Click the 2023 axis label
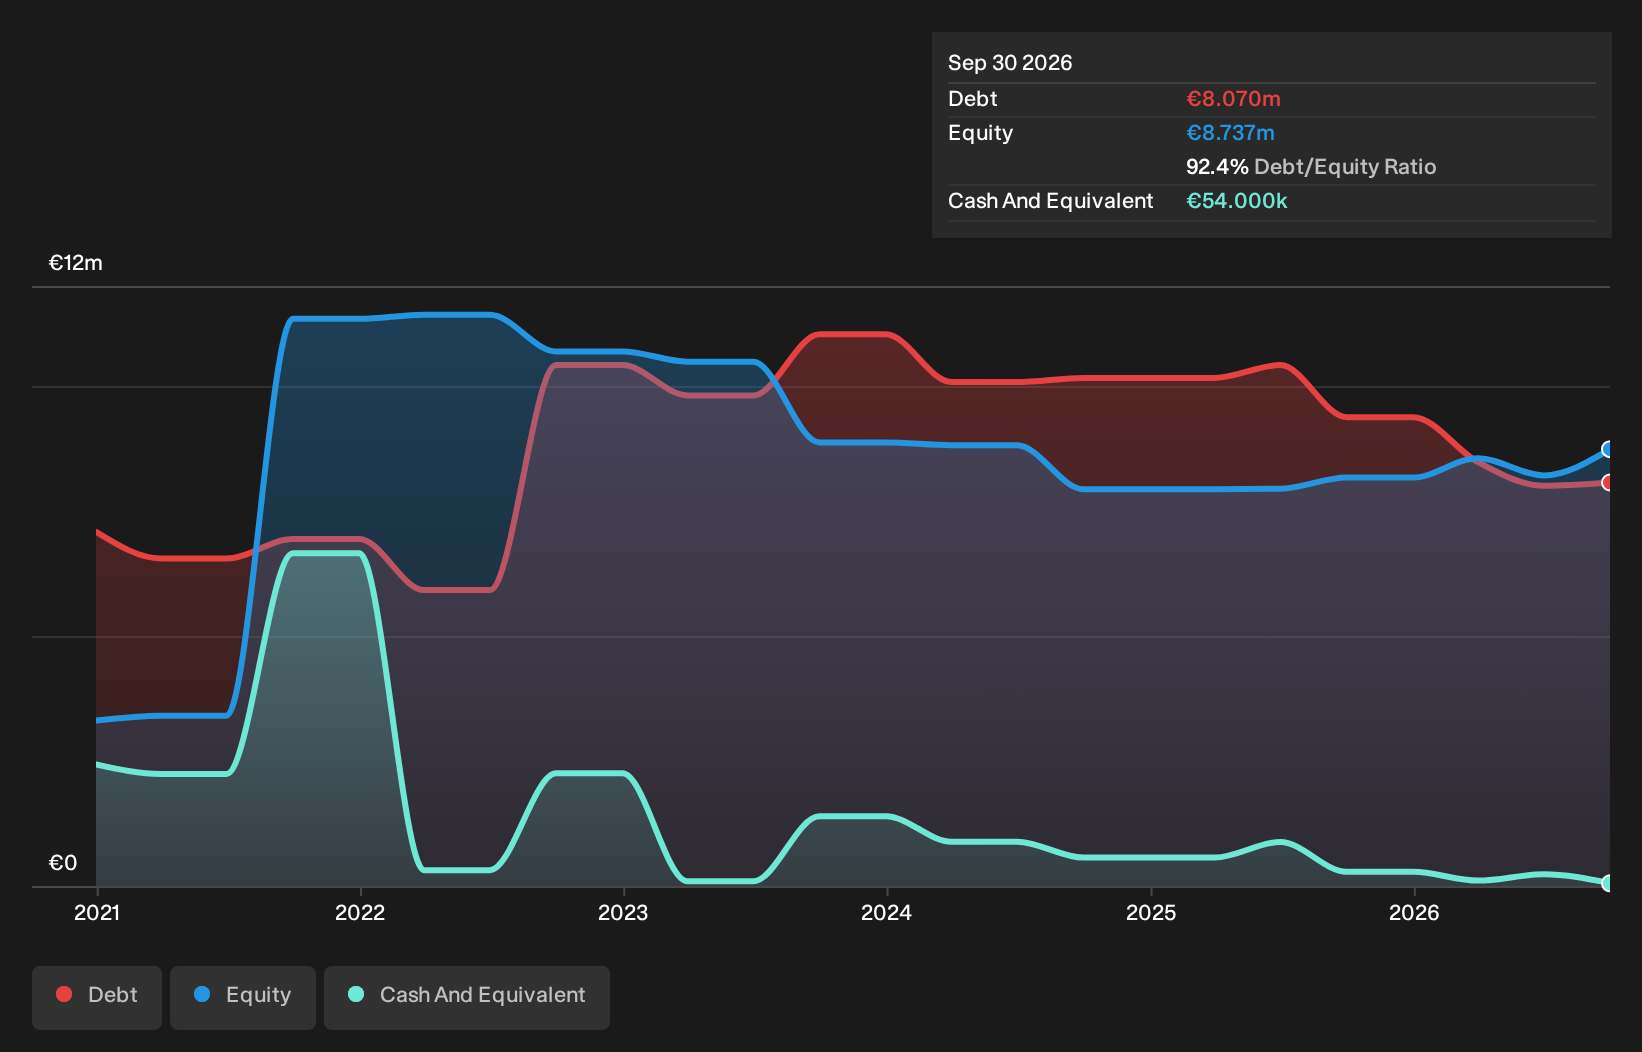The height and width of the screenshot is (1052, 1642). coord(623,912)
